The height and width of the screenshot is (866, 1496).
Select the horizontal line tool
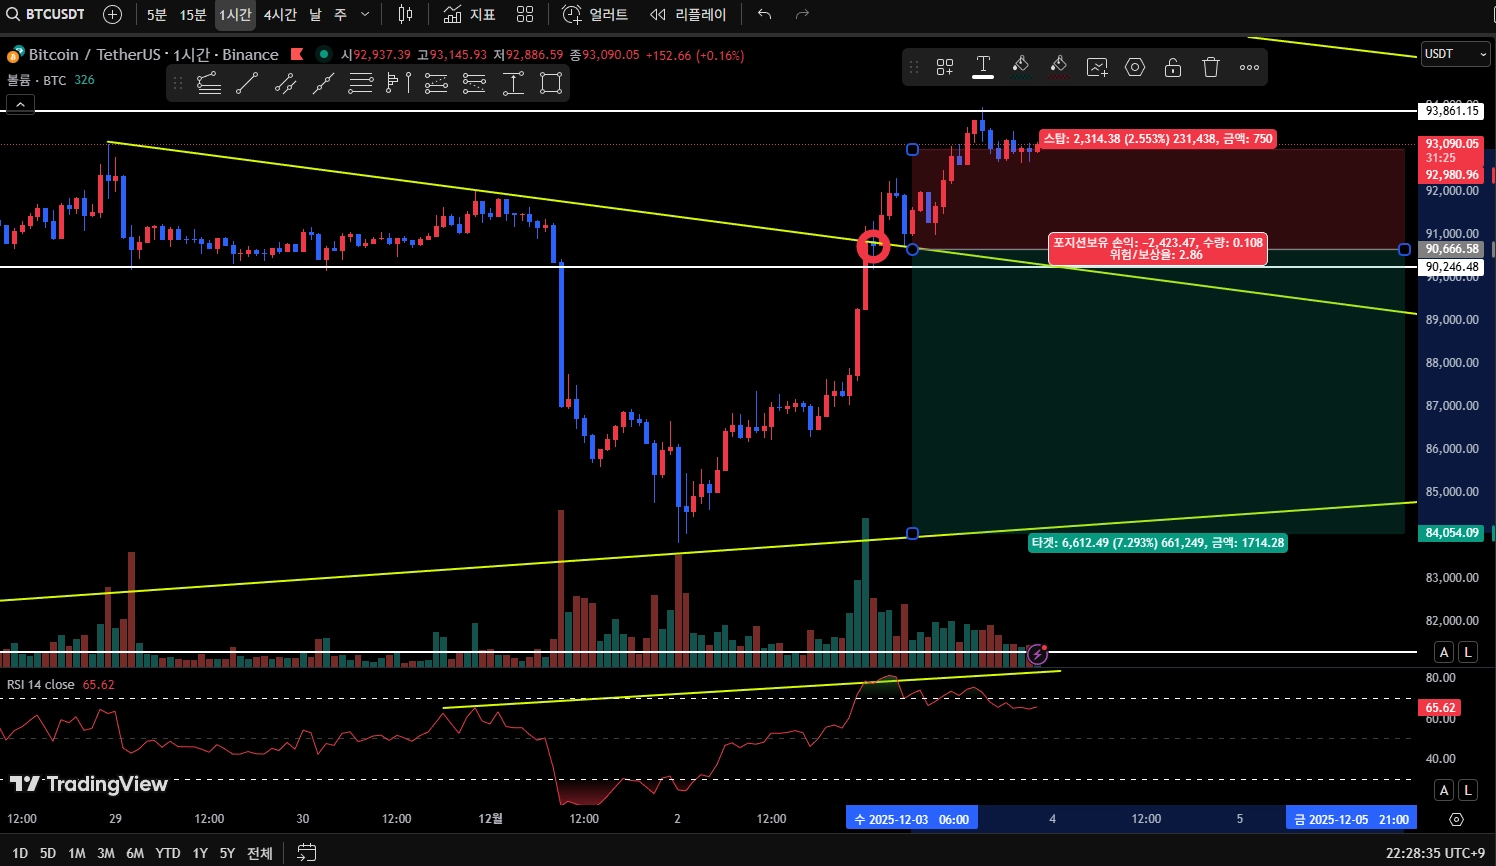click(x=361, y=84)
